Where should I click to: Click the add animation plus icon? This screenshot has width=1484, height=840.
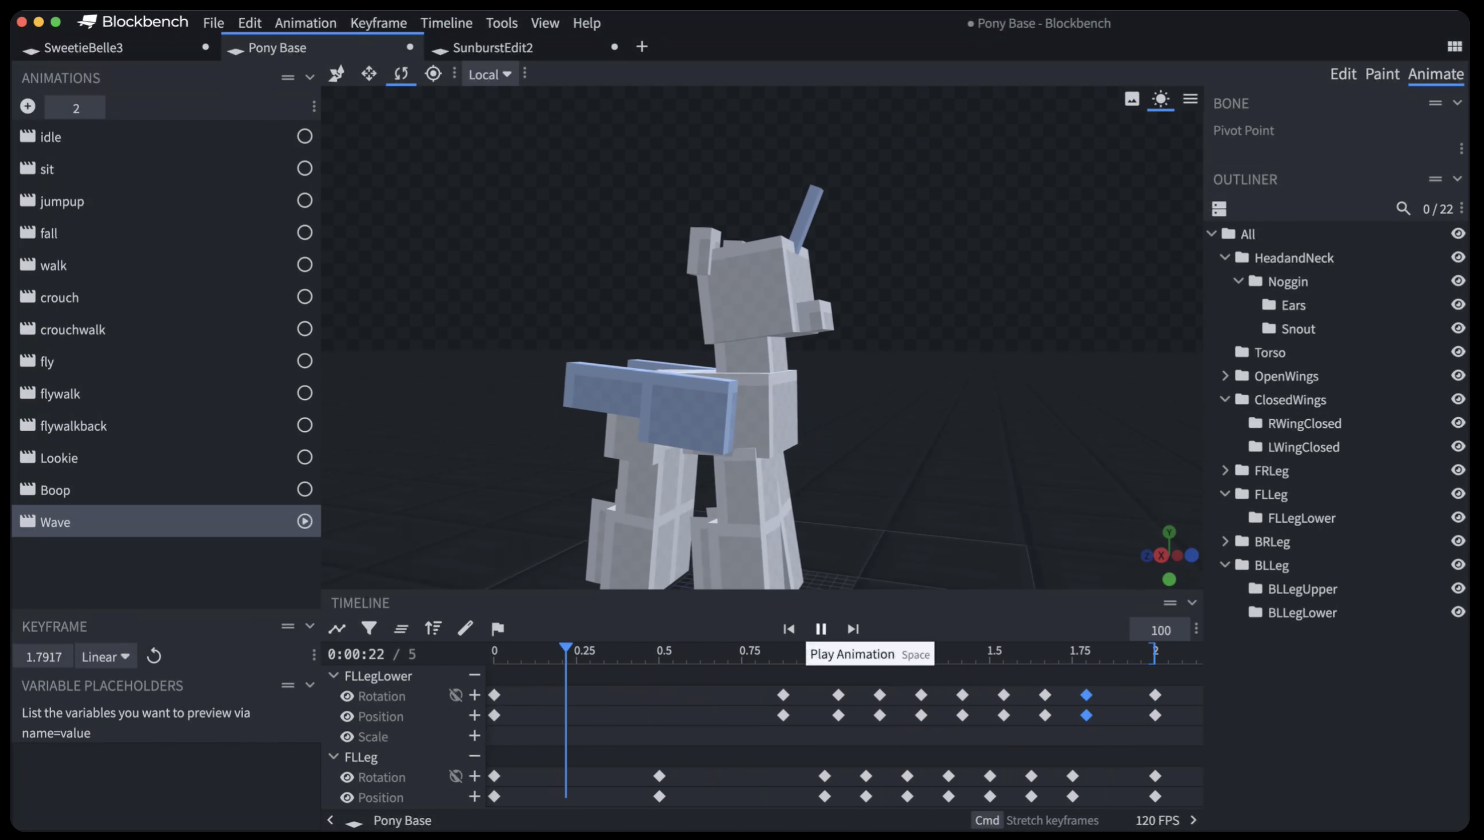point(28,106)
